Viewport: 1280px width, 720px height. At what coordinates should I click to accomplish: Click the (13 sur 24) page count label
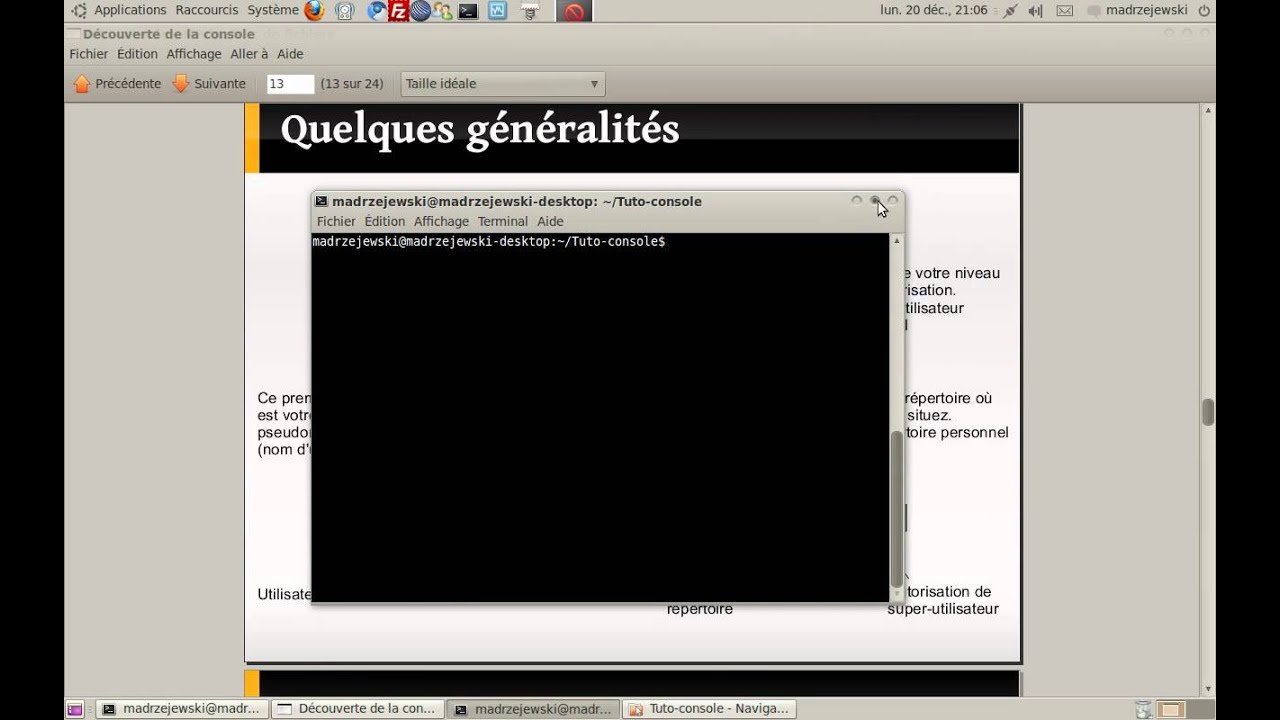click(352, 84)
